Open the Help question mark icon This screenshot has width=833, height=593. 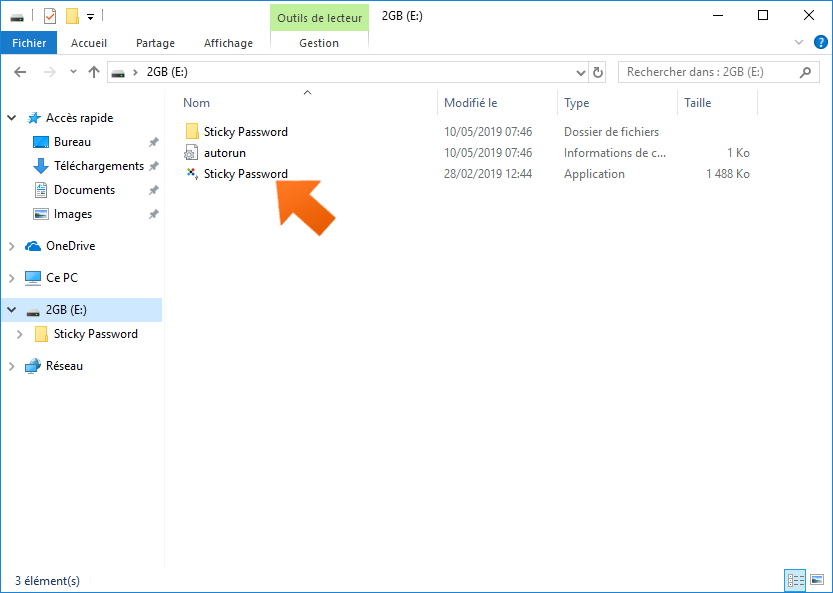(821, 43)
